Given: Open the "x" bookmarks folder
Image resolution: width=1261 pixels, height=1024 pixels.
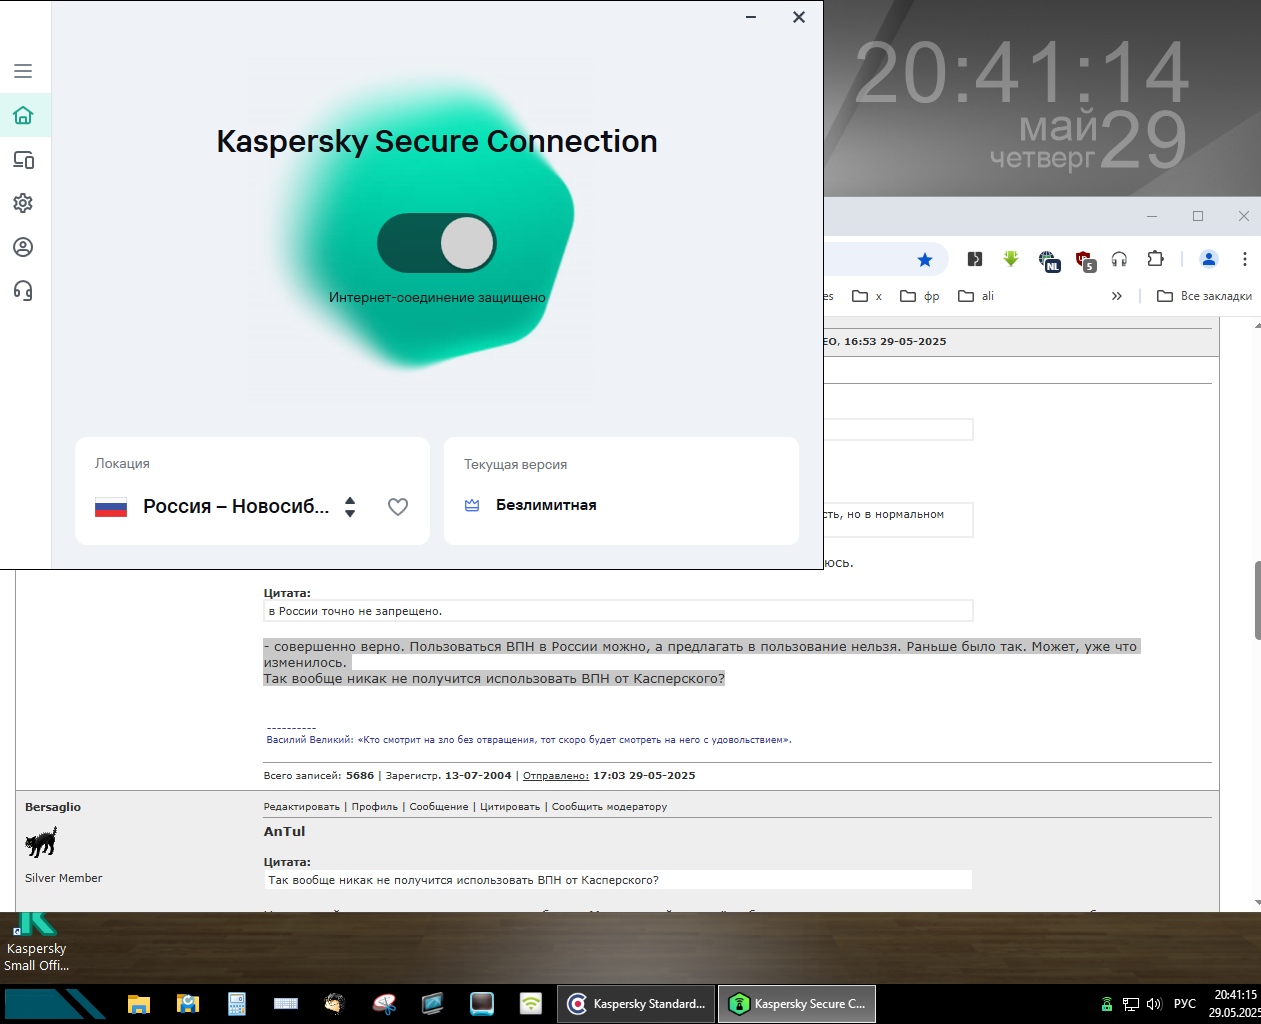Looking at the screenshot, I should 867,296.
